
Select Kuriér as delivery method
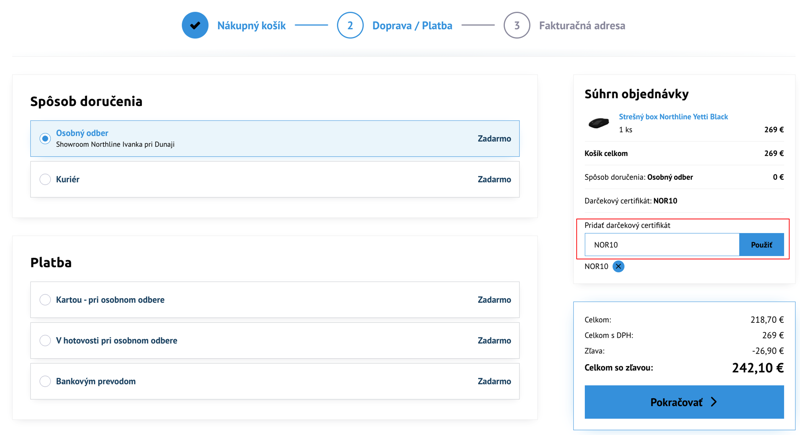(45, 180)
